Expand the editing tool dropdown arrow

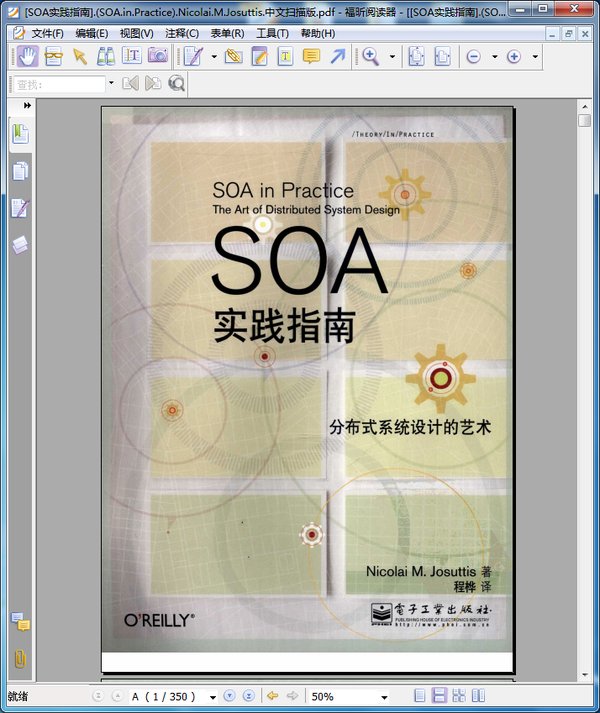click(x=214, y=57)
